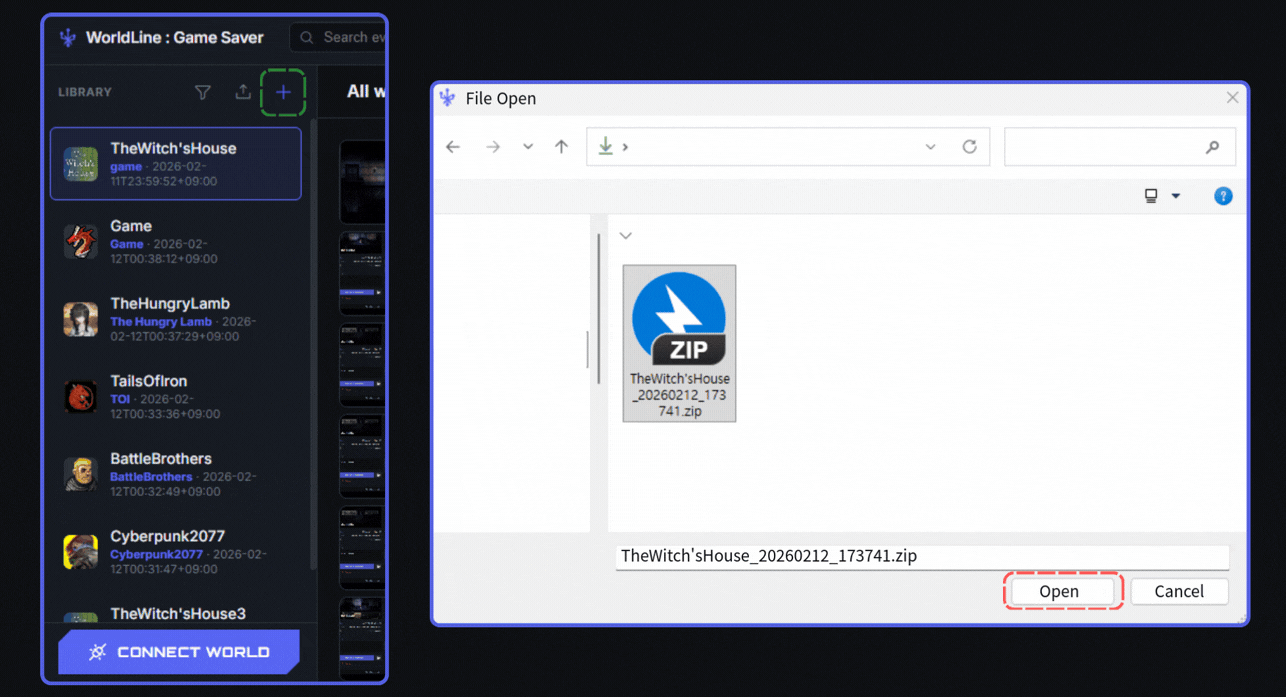Click the library list scrollbar
1286x697 pixels.
(313, 345)
